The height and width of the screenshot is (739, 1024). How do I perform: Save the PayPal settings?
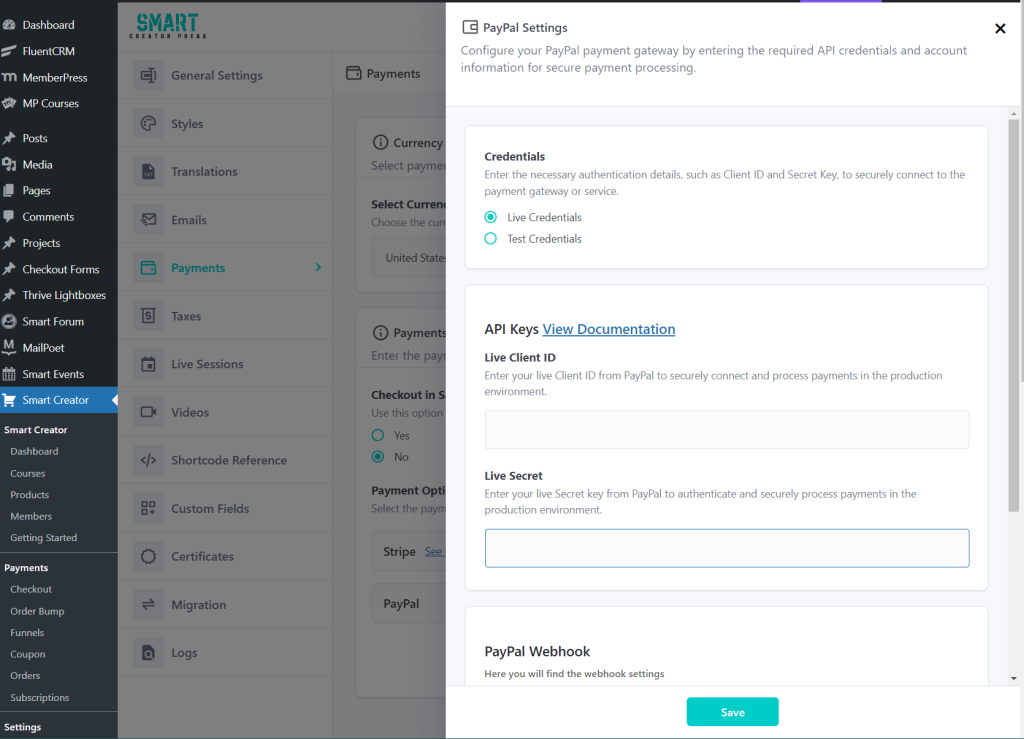click(732, 712)
